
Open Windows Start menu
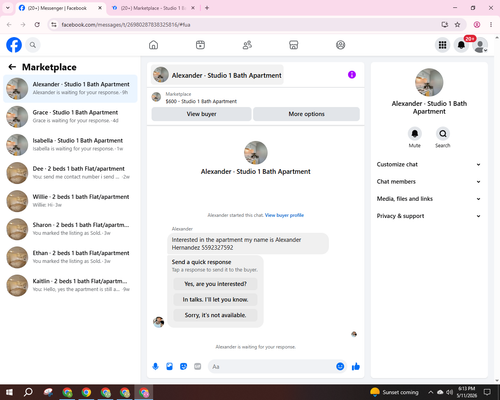[9, 392]
